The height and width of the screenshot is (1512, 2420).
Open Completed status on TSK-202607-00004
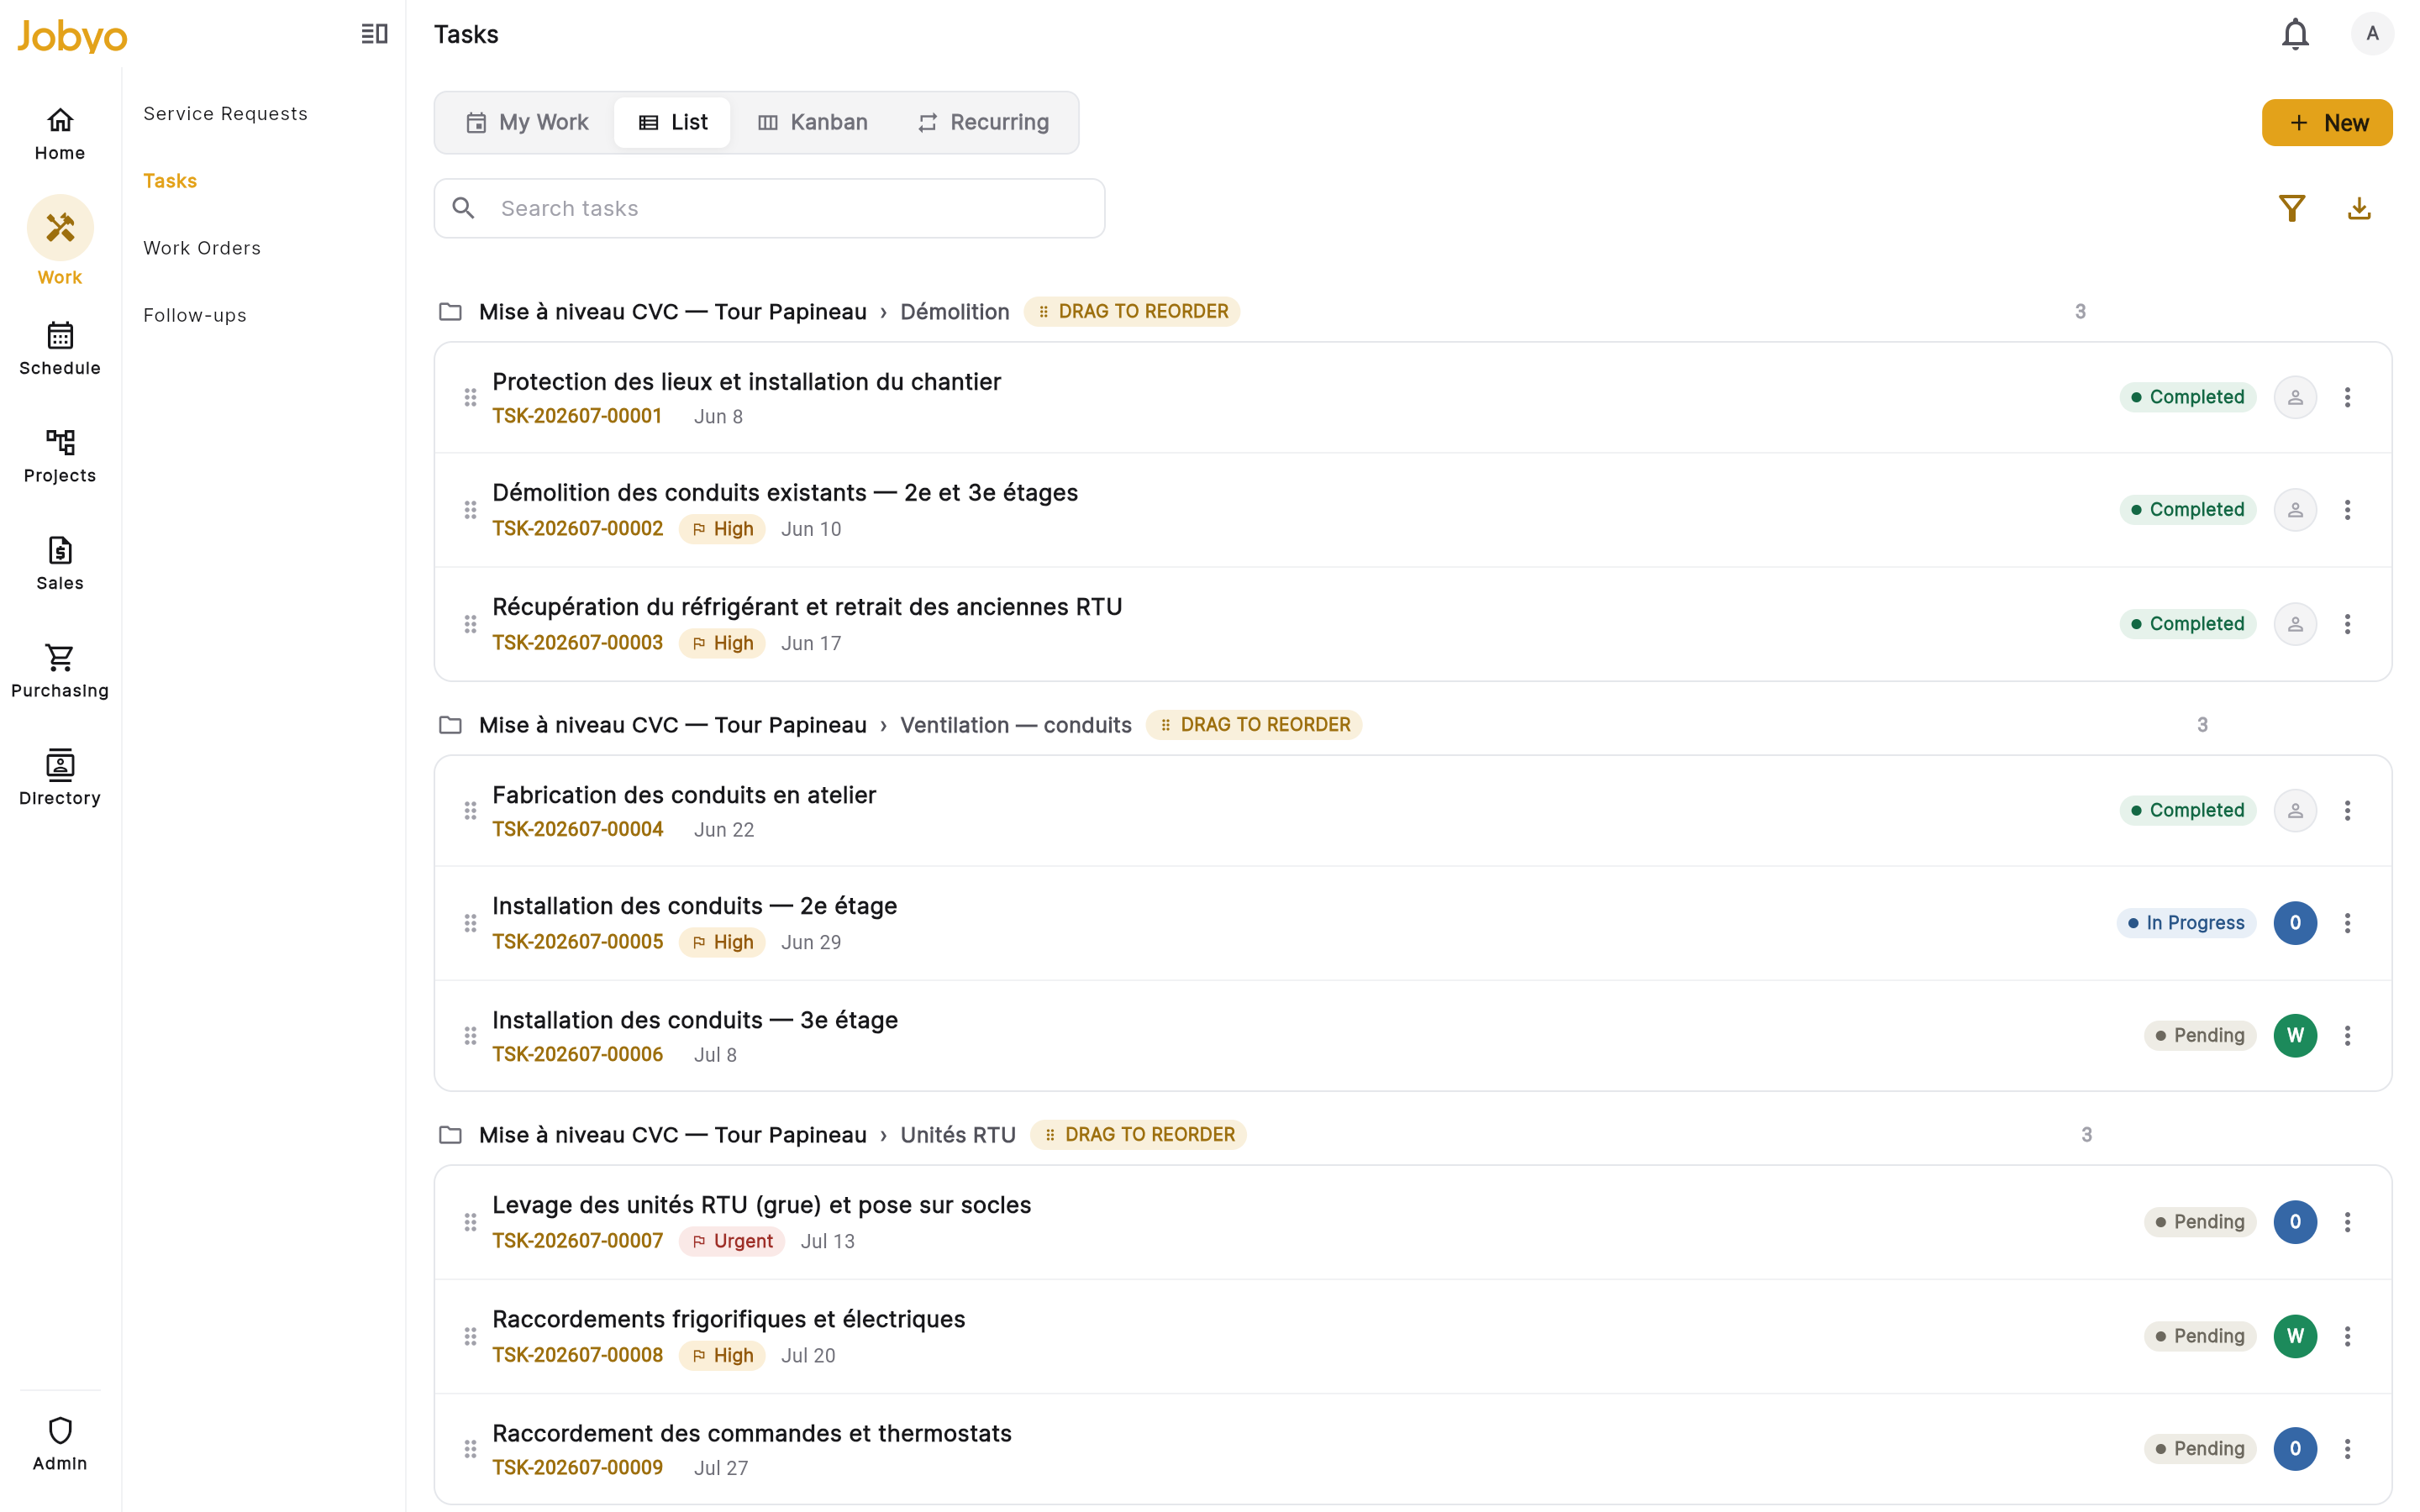pos(2187,810)
